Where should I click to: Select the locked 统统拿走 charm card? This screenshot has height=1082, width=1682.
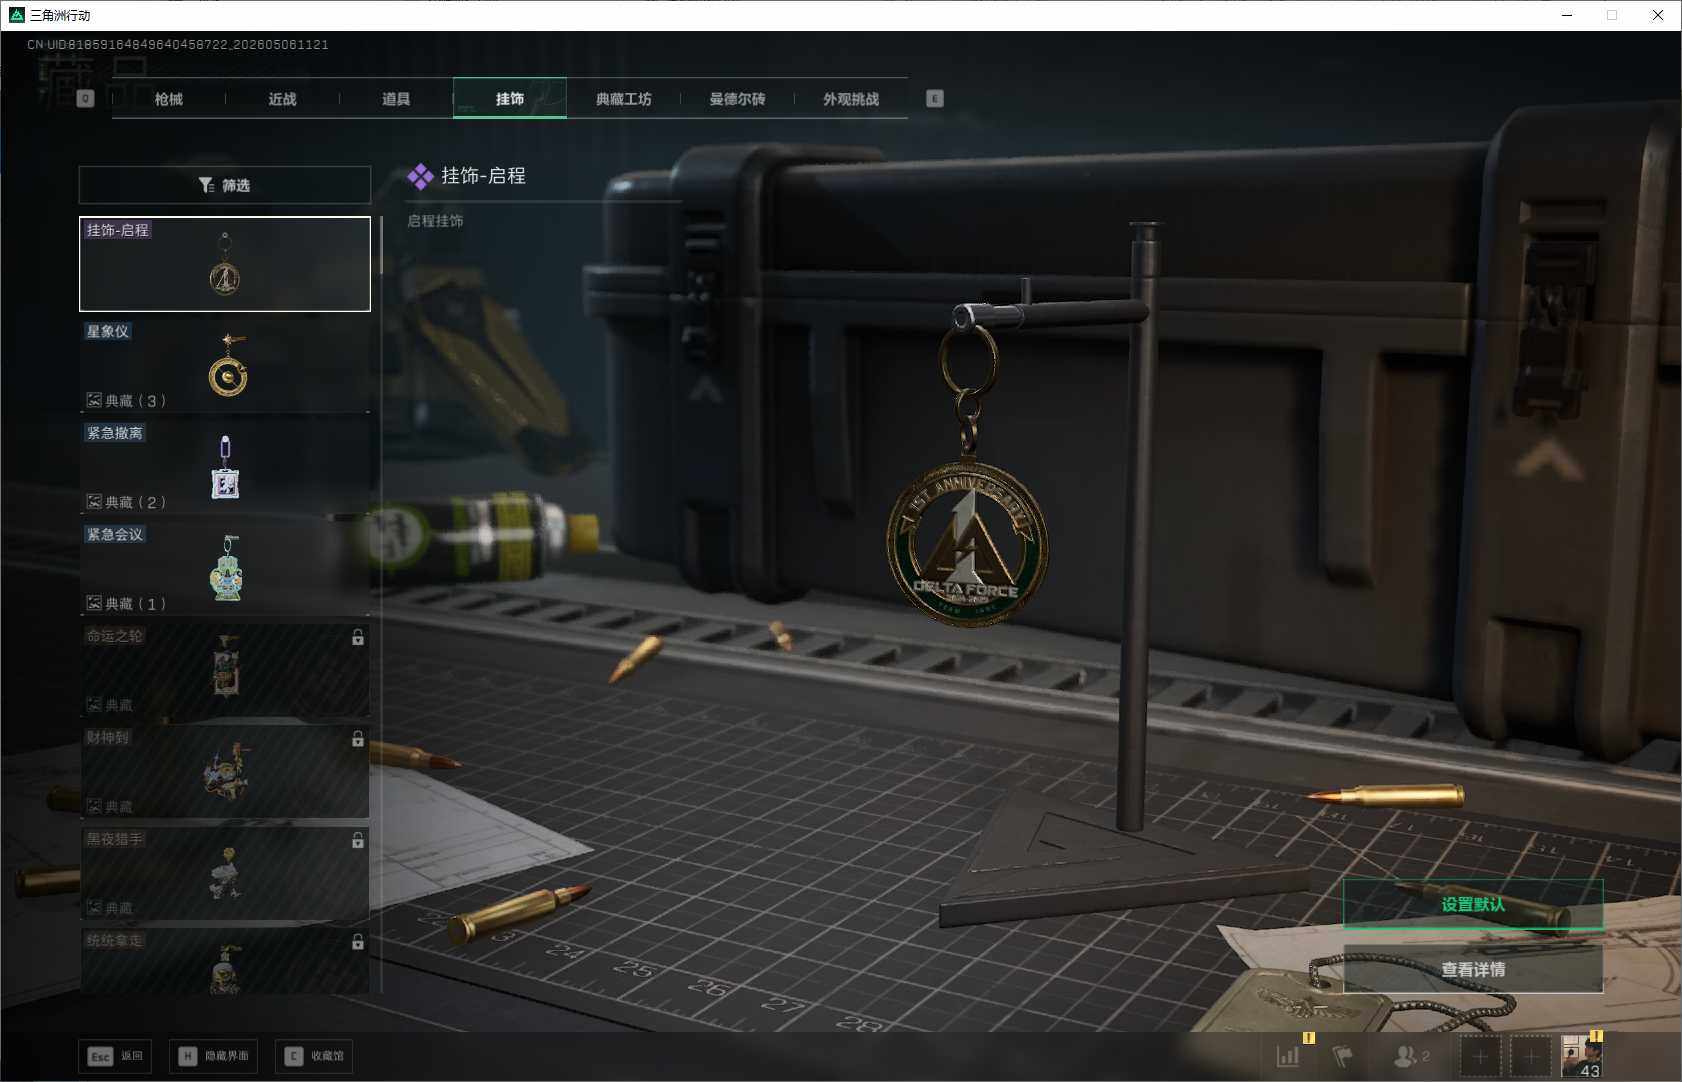point(225,962)
